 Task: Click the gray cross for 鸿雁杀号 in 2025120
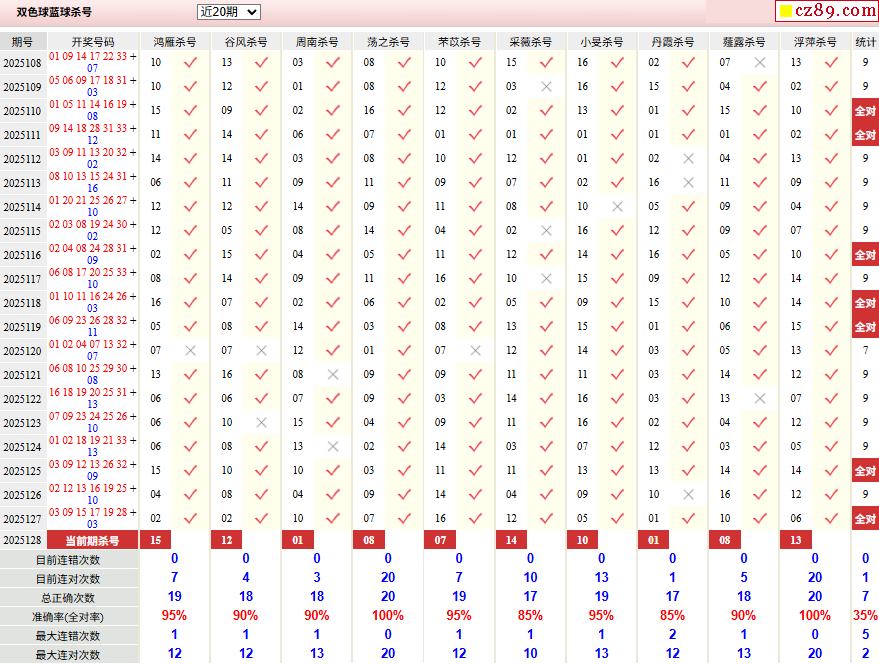click(191, 350)
